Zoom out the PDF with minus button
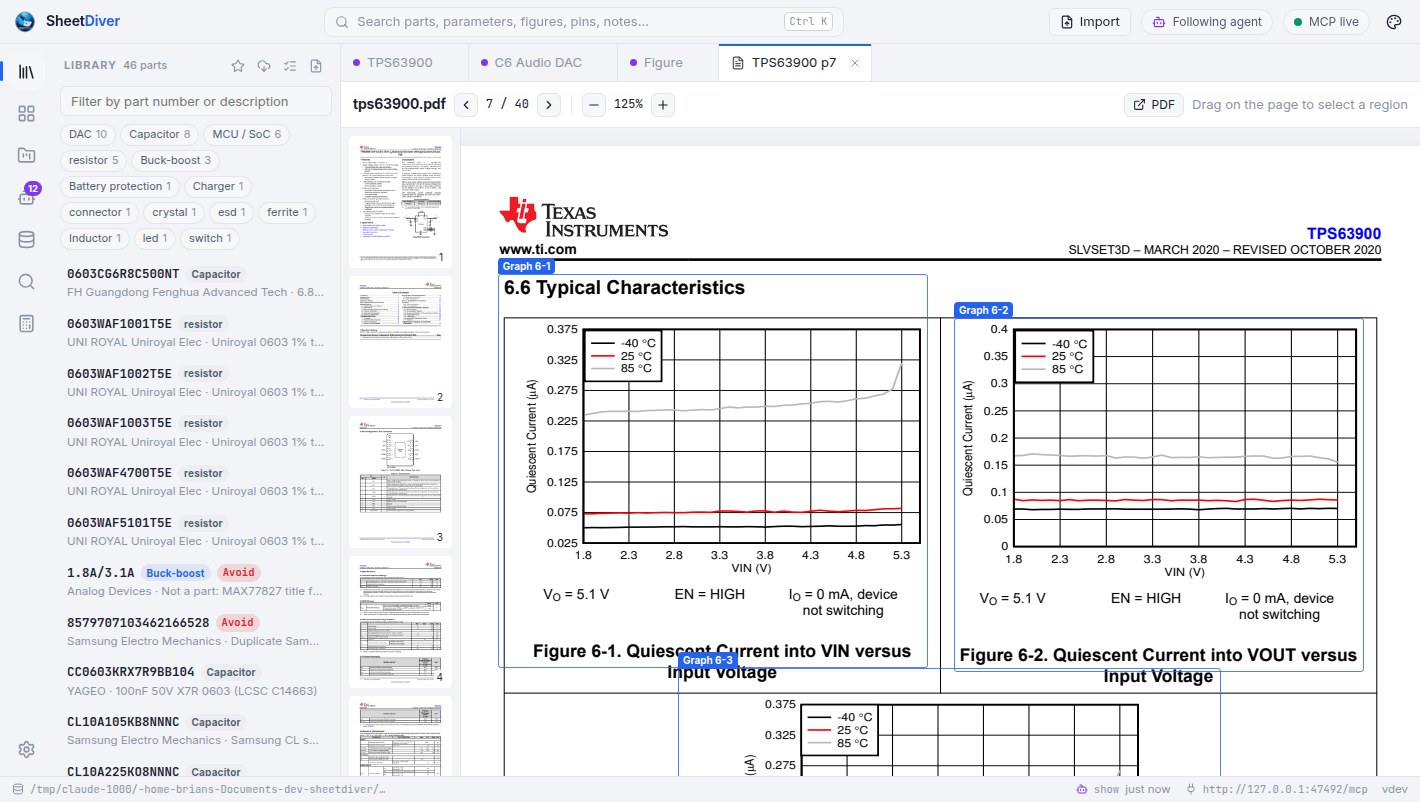The image size is (1420, 802). (x=594, y=104)
